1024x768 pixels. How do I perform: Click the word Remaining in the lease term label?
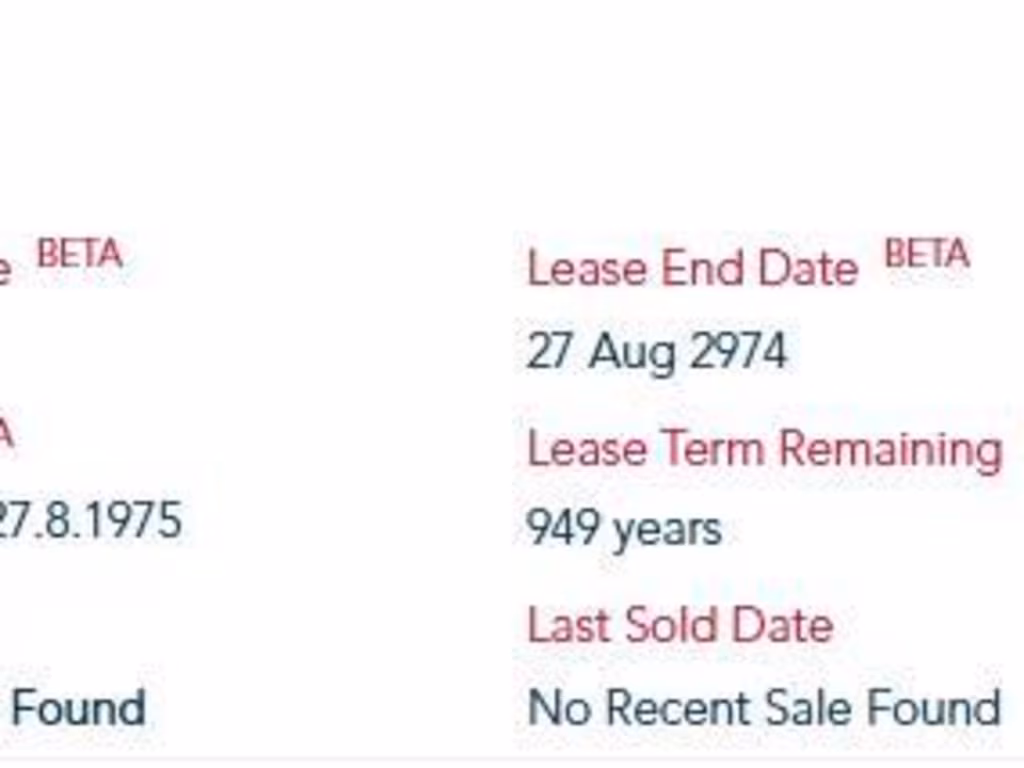click(x=890, y=448)
